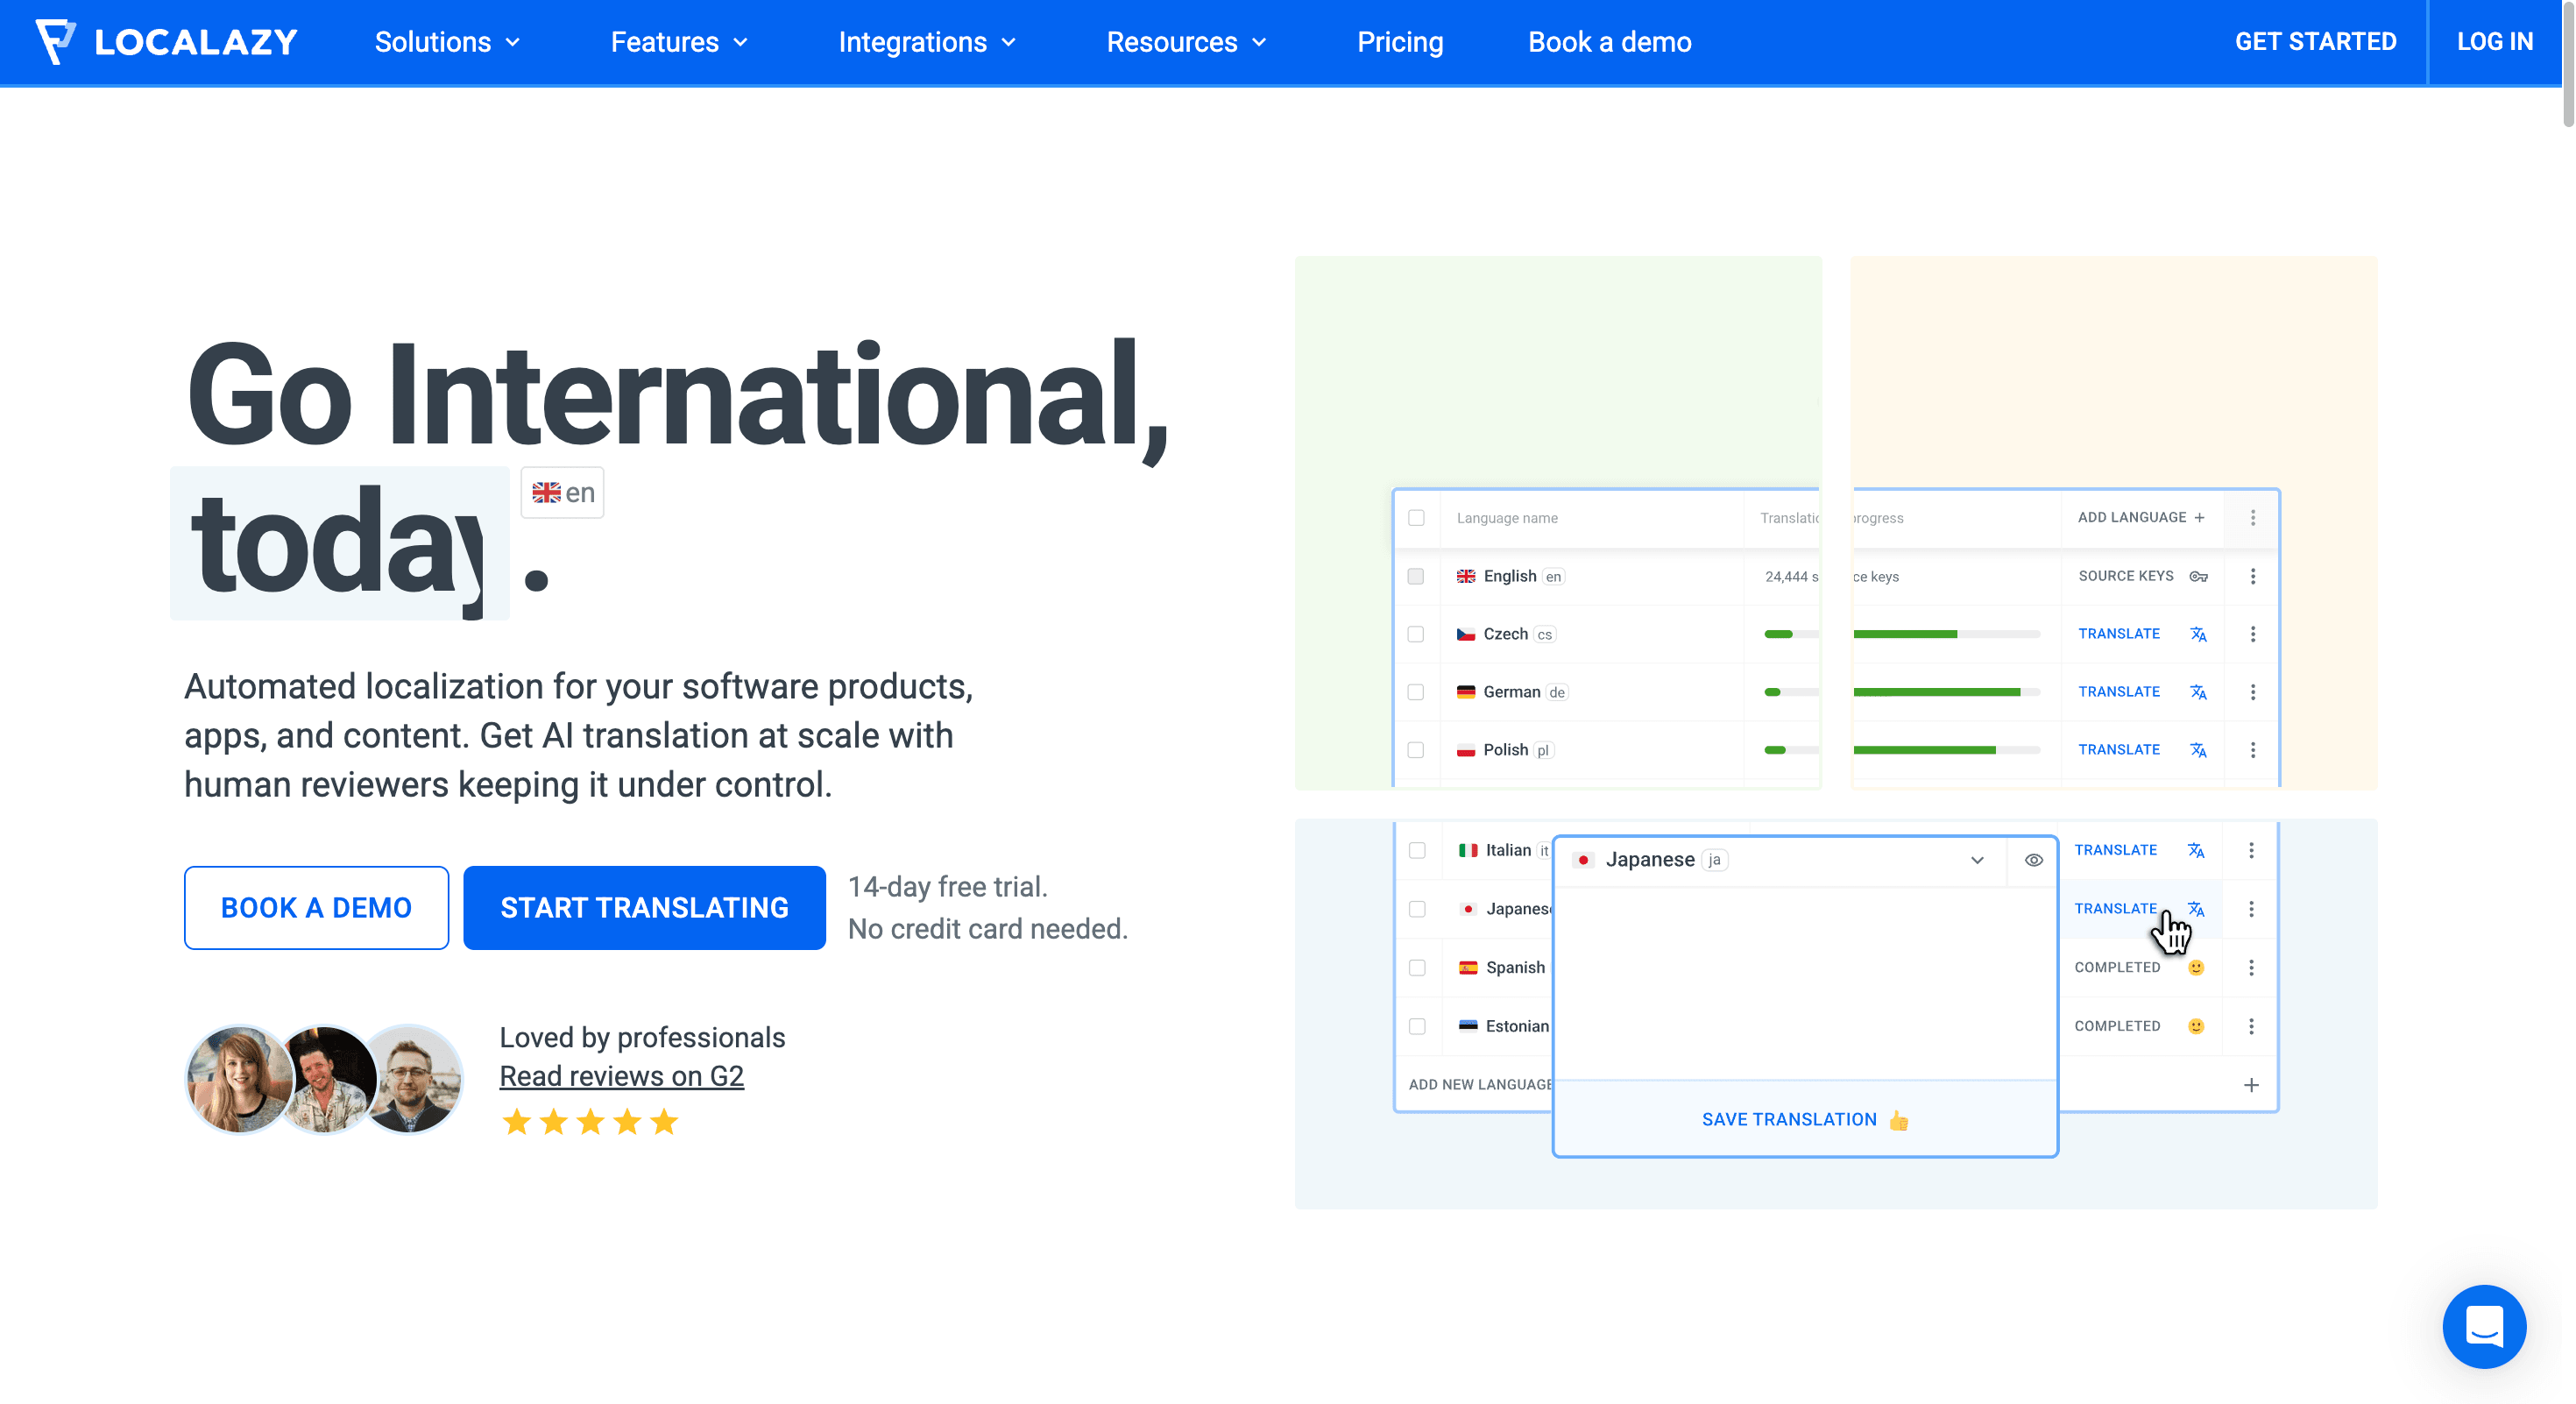2576x1404 pixels.
Task: Open three-dot menu for Estonian row
Action: (x=2251, y=1026)
